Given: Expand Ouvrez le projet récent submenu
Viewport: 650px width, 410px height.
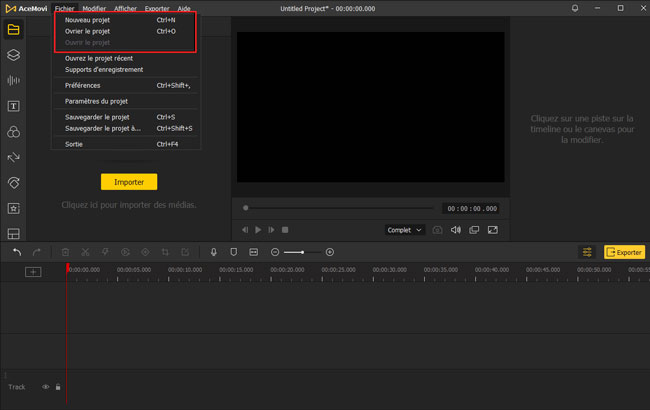Looking at the screenshot, I should coord(98,58).
